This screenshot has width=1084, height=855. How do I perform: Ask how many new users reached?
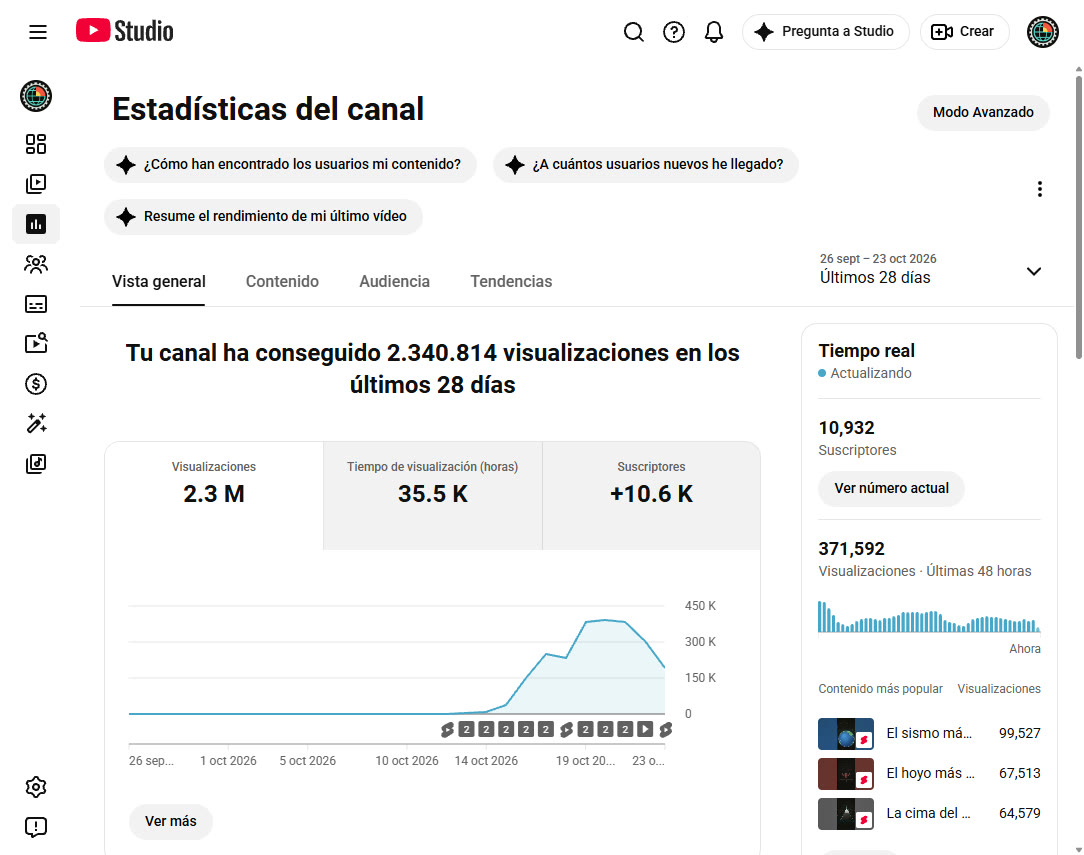click(x=646, y=165)
